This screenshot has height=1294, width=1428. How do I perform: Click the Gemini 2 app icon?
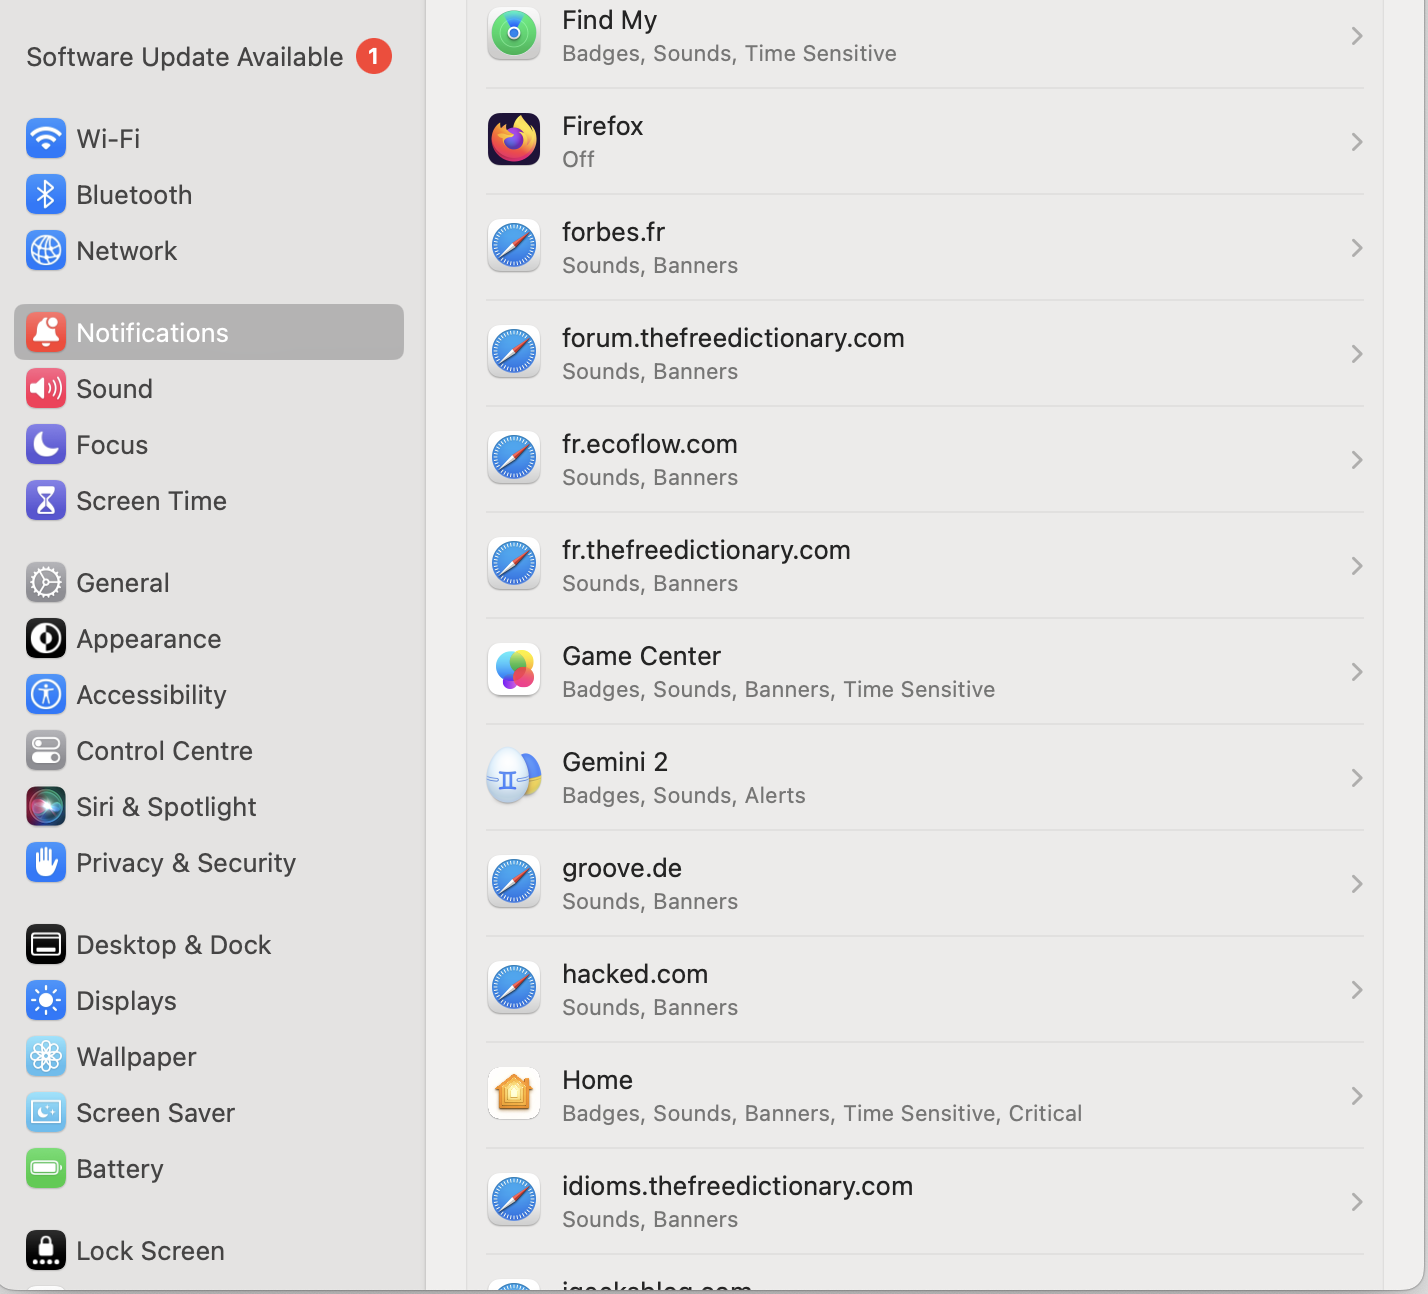(514, 776)
